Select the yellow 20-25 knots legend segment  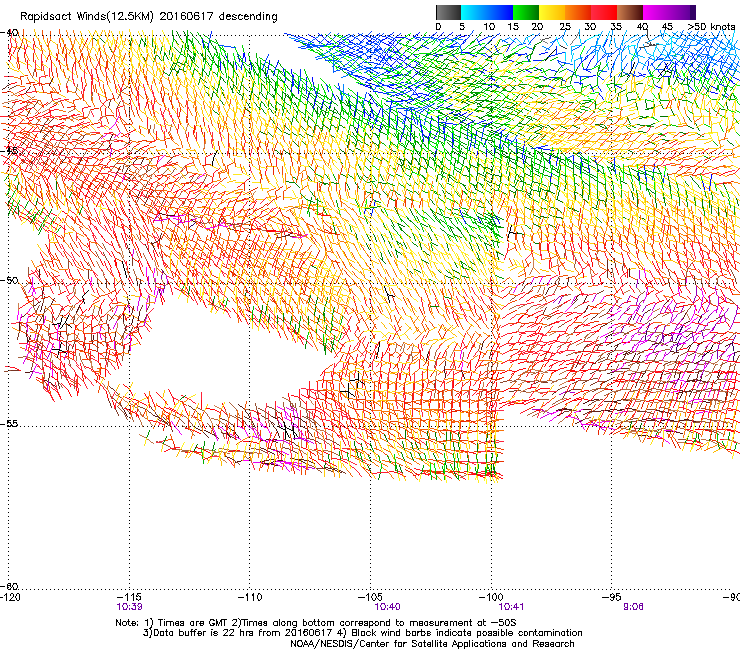point(552,12)
